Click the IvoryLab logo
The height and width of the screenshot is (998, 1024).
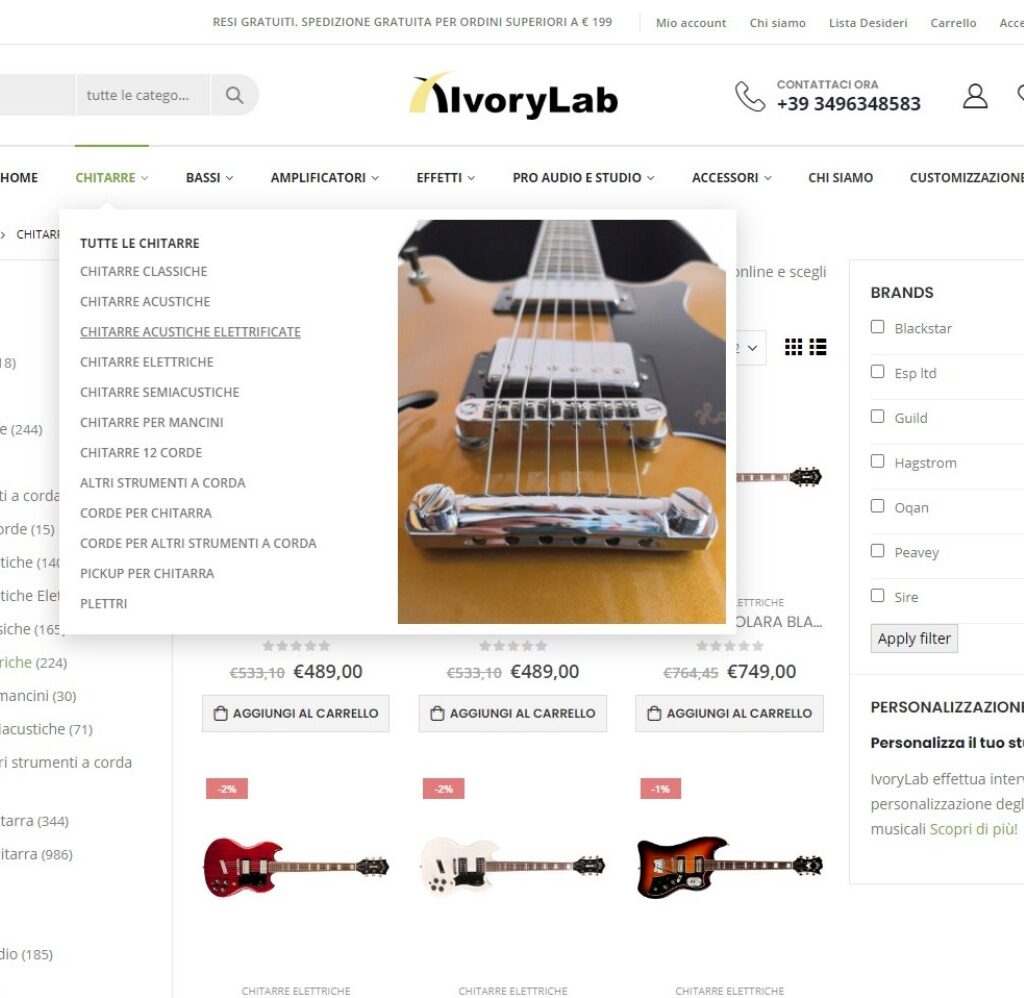click(x=513, y=95)
